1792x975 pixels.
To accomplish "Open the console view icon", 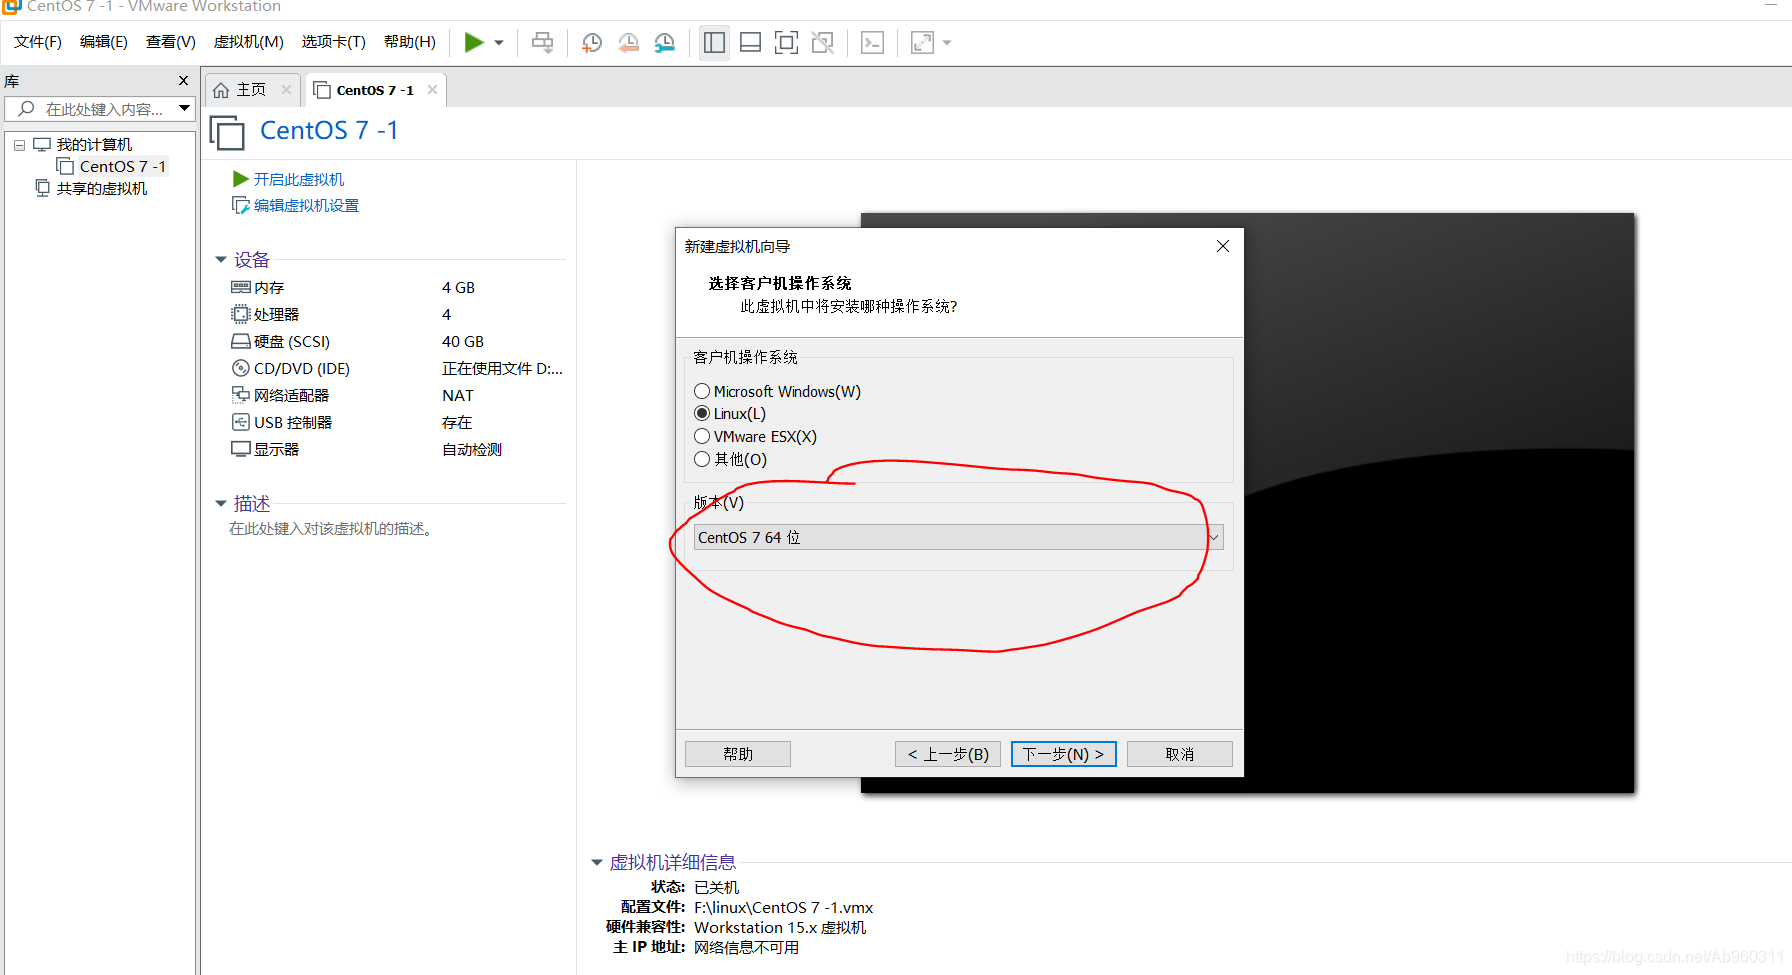I will [872, 42].
